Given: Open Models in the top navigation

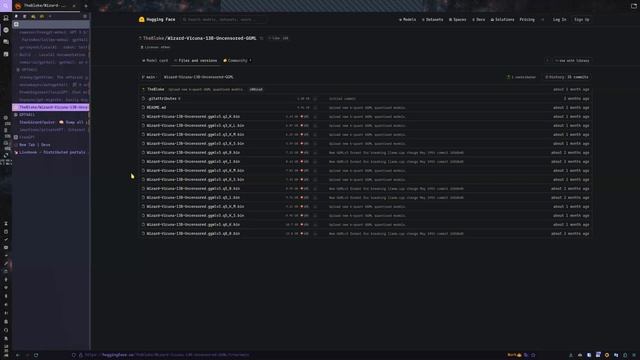Looking at the screenshot, I should pyautogui.click(x=407, y=20).
